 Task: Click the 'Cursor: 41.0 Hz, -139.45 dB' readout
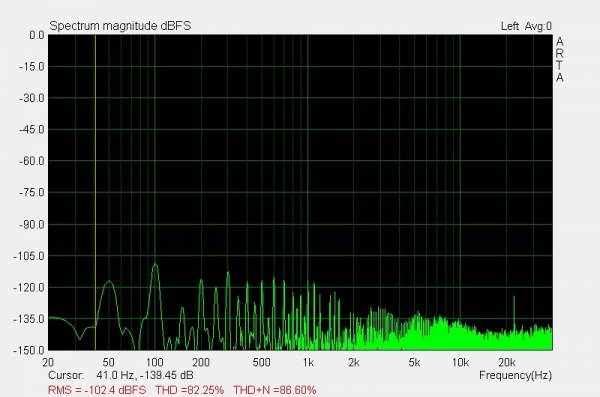pyautogui.click(x=121, y=375)
